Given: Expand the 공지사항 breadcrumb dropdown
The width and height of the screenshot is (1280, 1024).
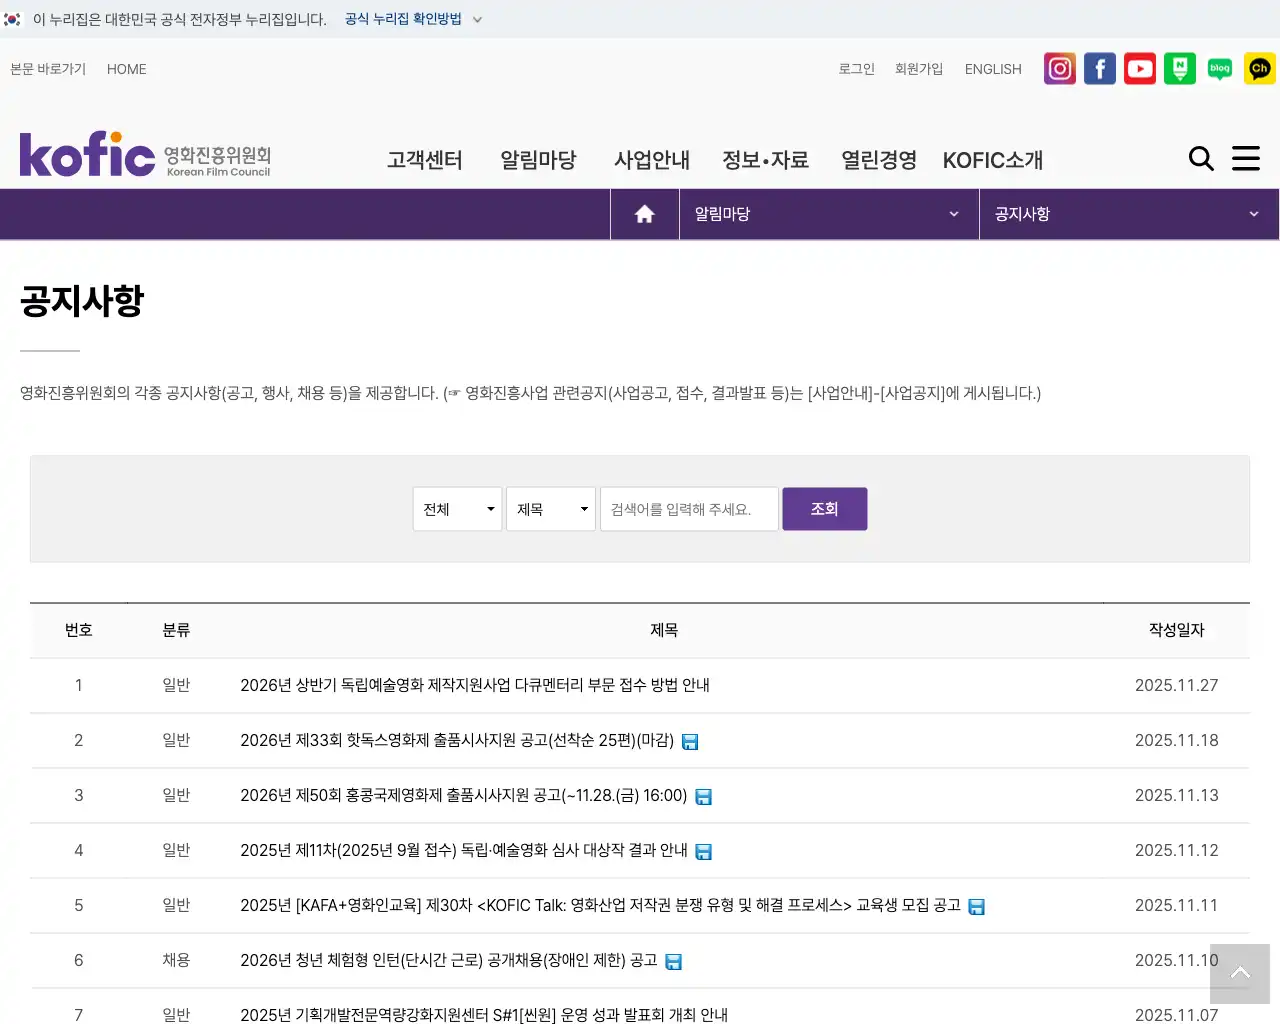Looking at the screenshot, I should 1253,213.
